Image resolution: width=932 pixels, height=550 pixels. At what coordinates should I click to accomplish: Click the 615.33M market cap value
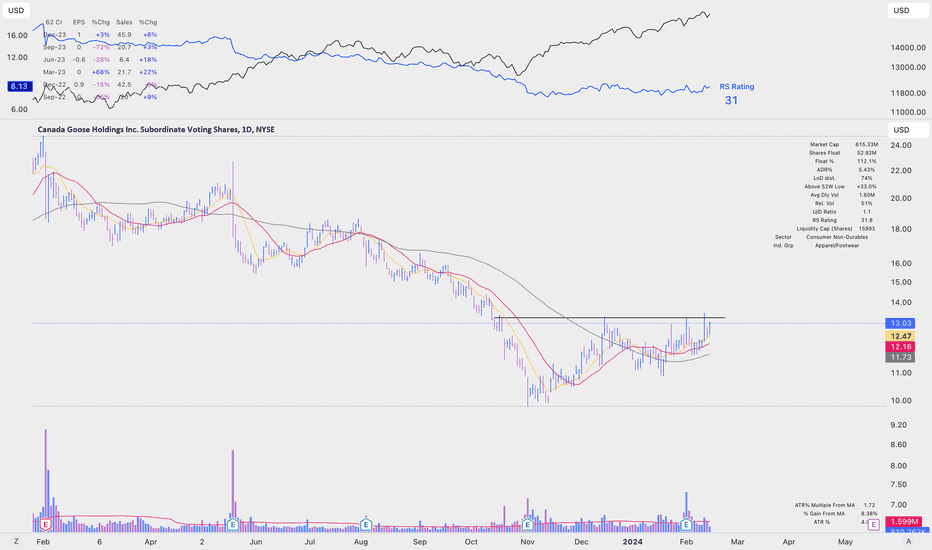pyautogui.click(x=867, y=144)
